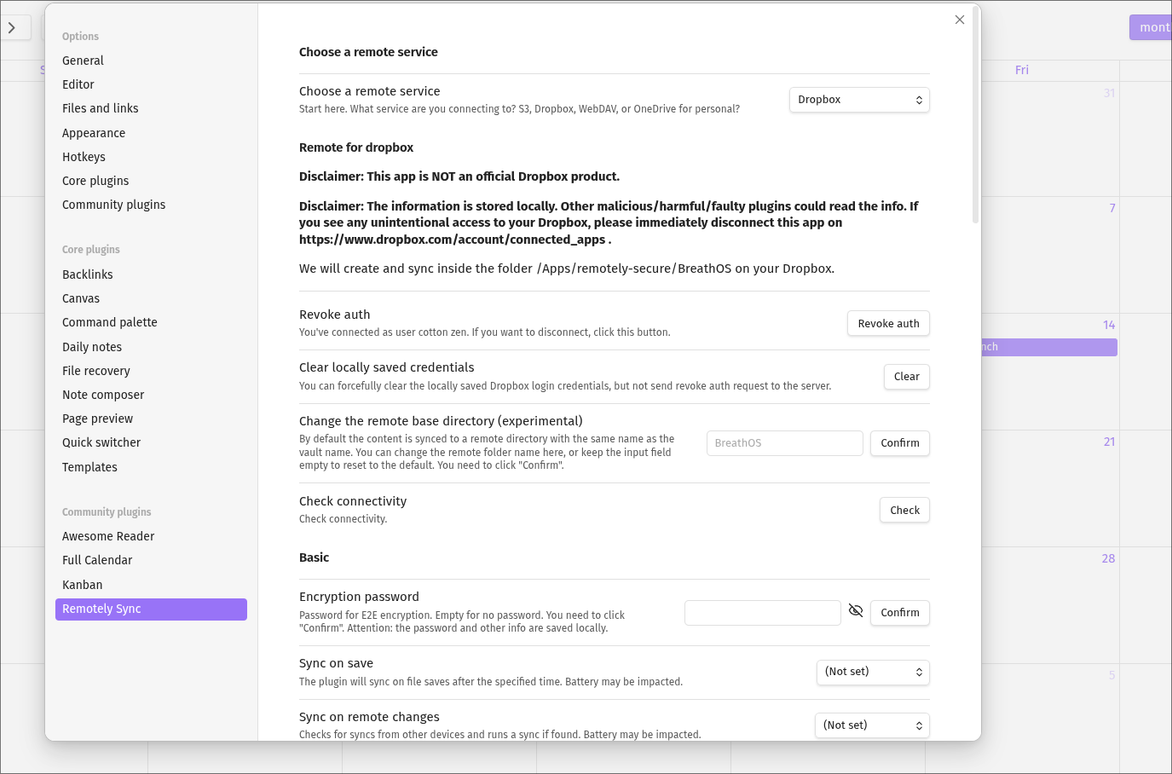Open the Sync on remote changes dropdown
The image size is (1172, 774).
click(872, 725)
